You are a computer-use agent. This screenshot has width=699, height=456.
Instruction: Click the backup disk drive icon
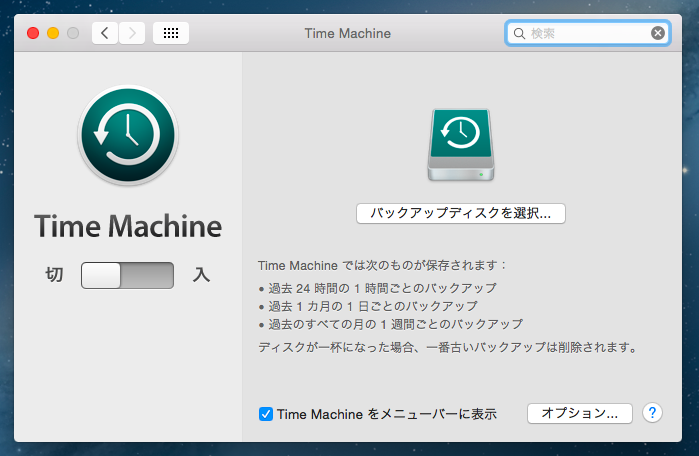click(461, 145)
